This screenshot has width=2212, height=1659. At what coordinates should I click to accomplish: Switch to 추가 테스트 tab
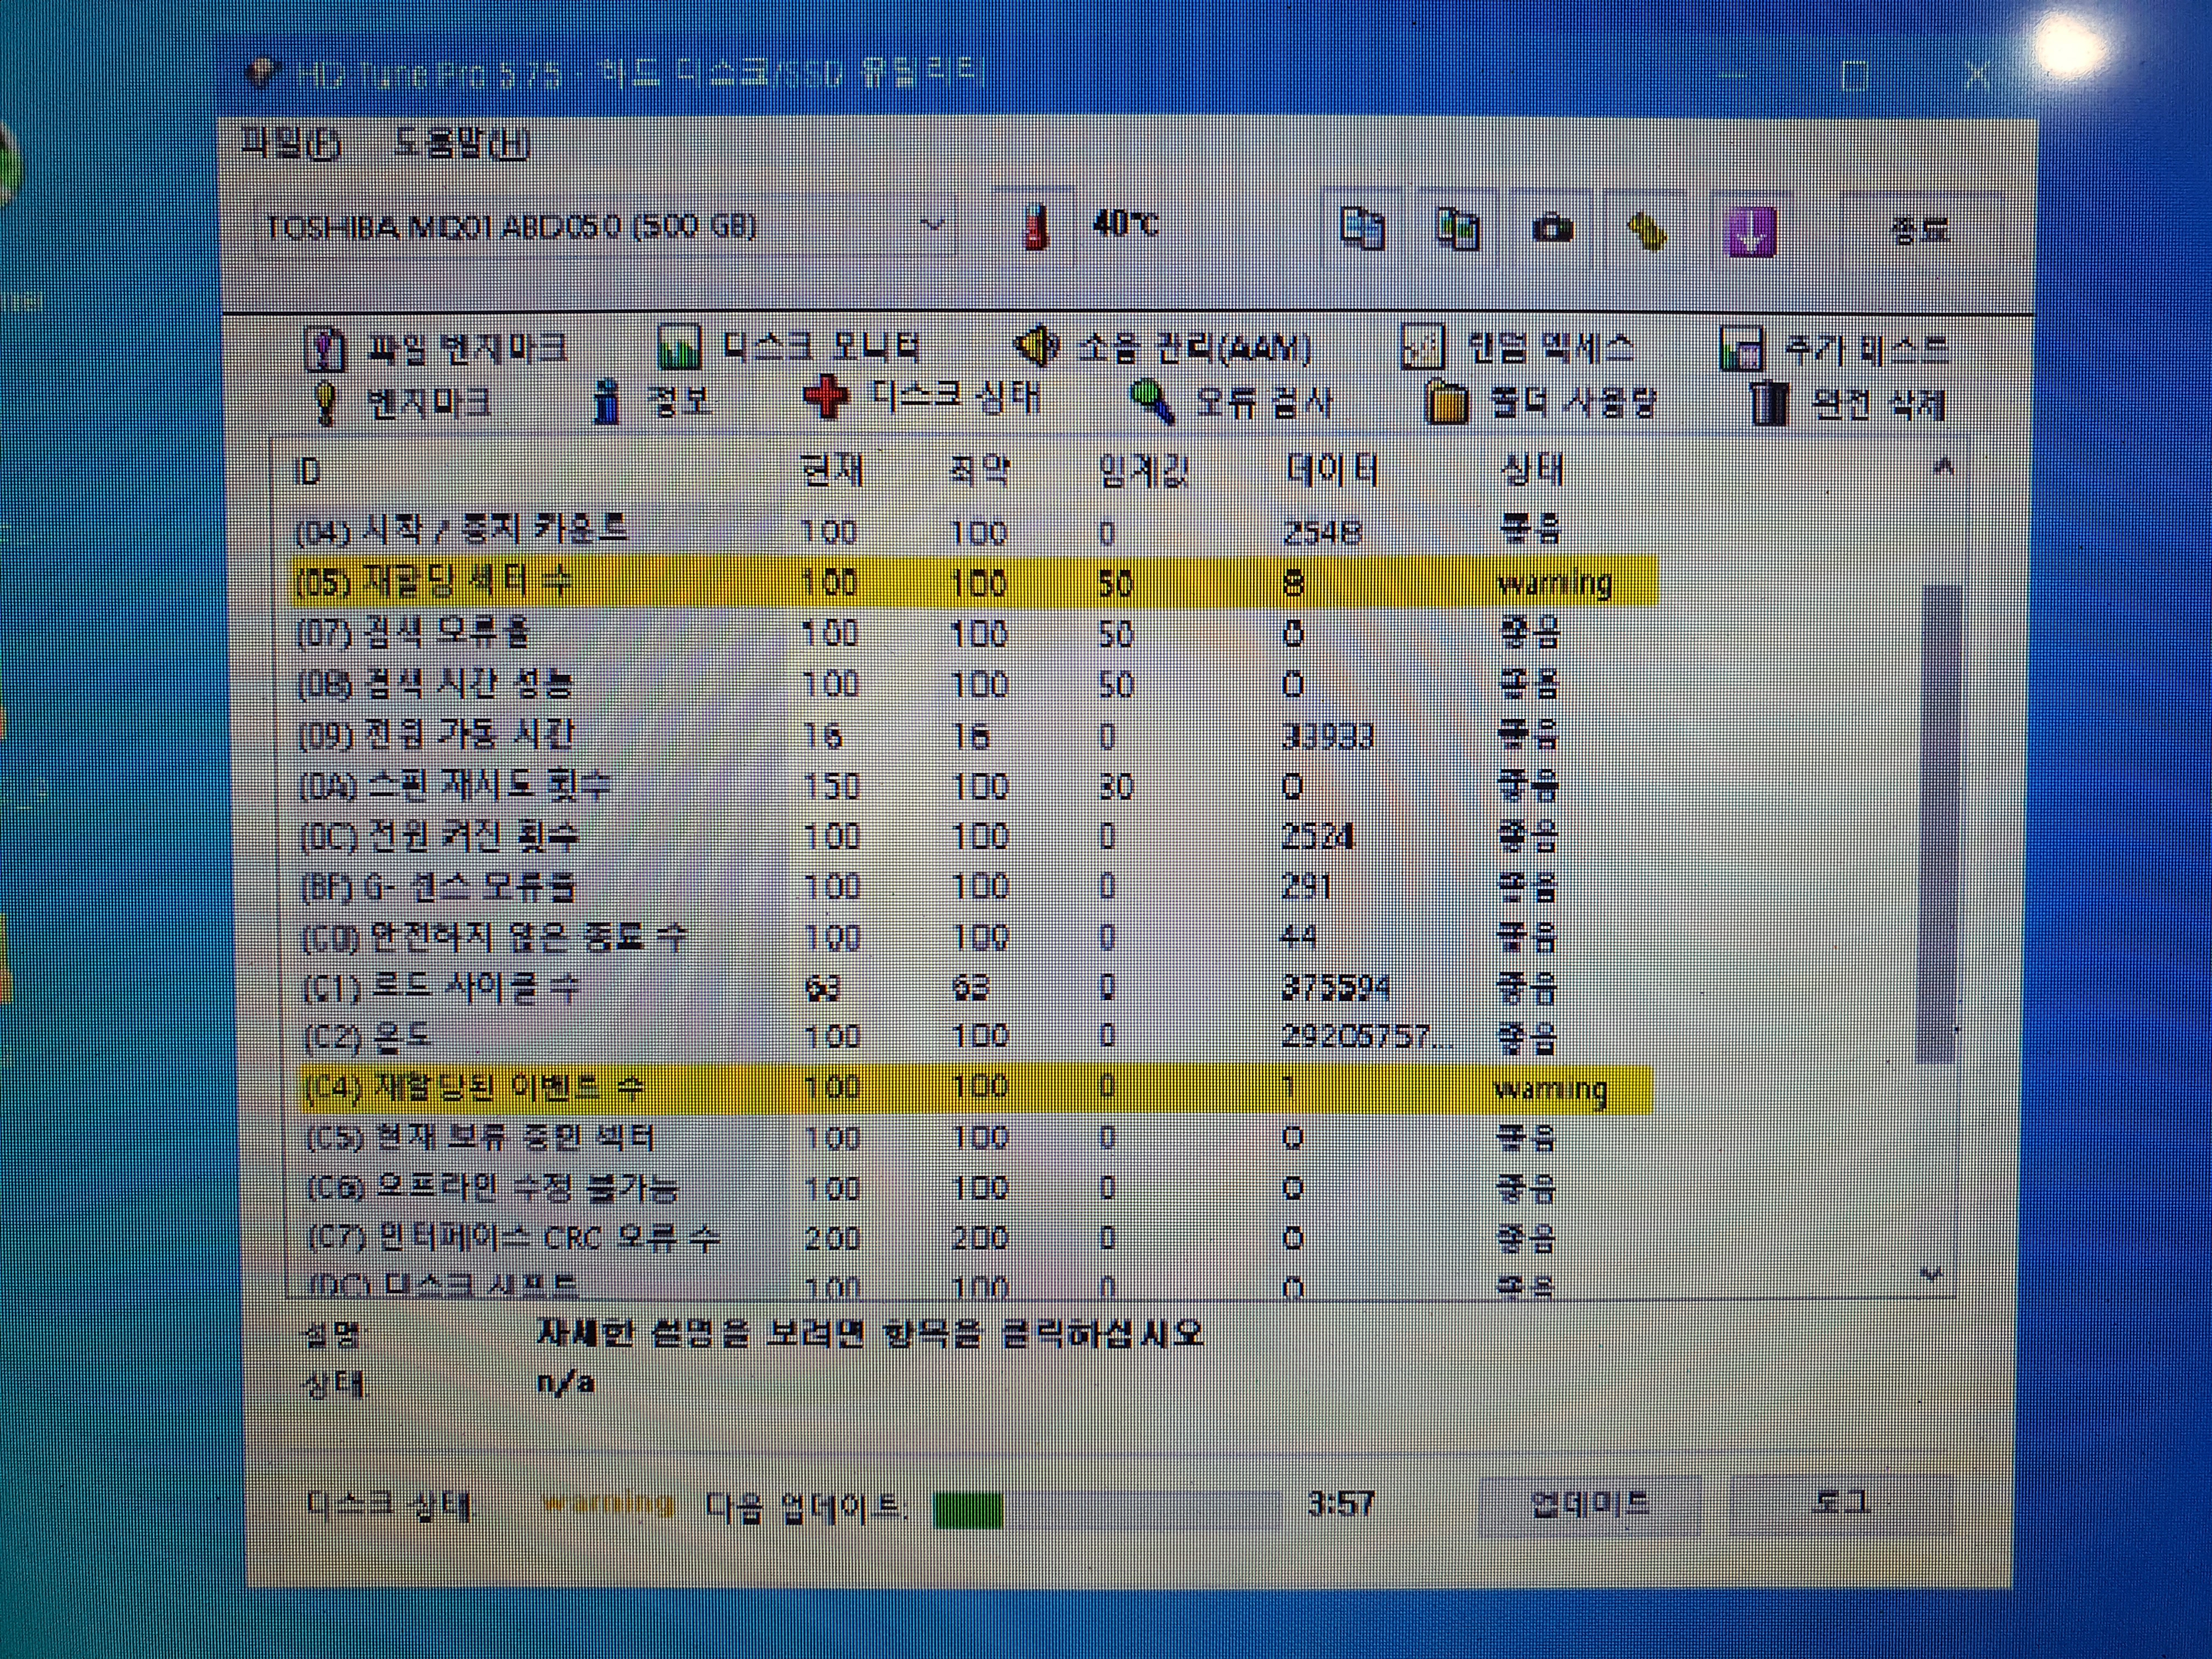pos(1836,350)
